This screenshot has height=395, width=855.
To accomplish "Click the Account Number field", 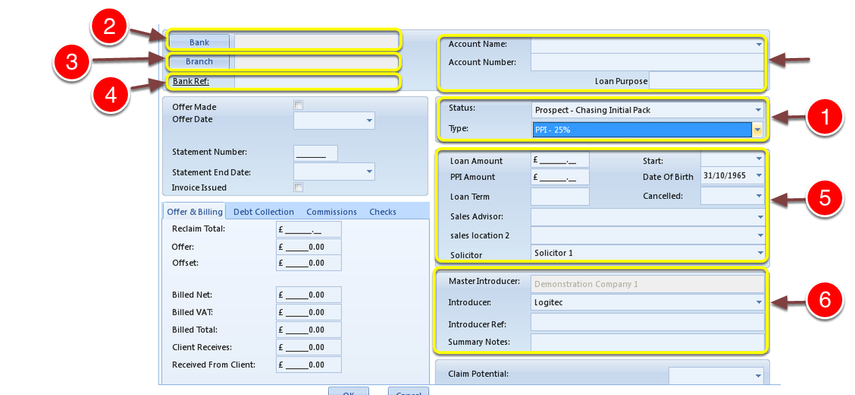I will pos(647,62).
